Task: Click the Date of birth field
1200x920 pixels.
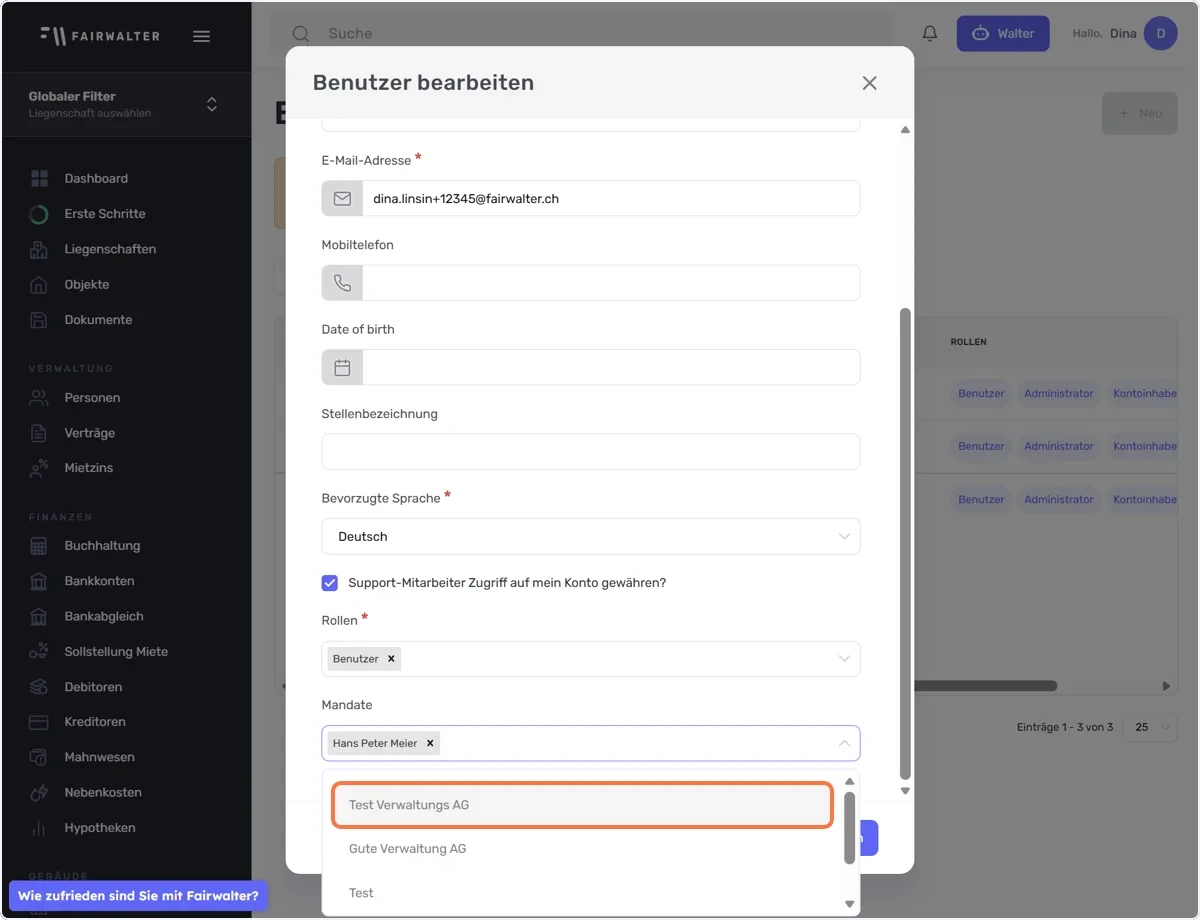Action: 610,368
